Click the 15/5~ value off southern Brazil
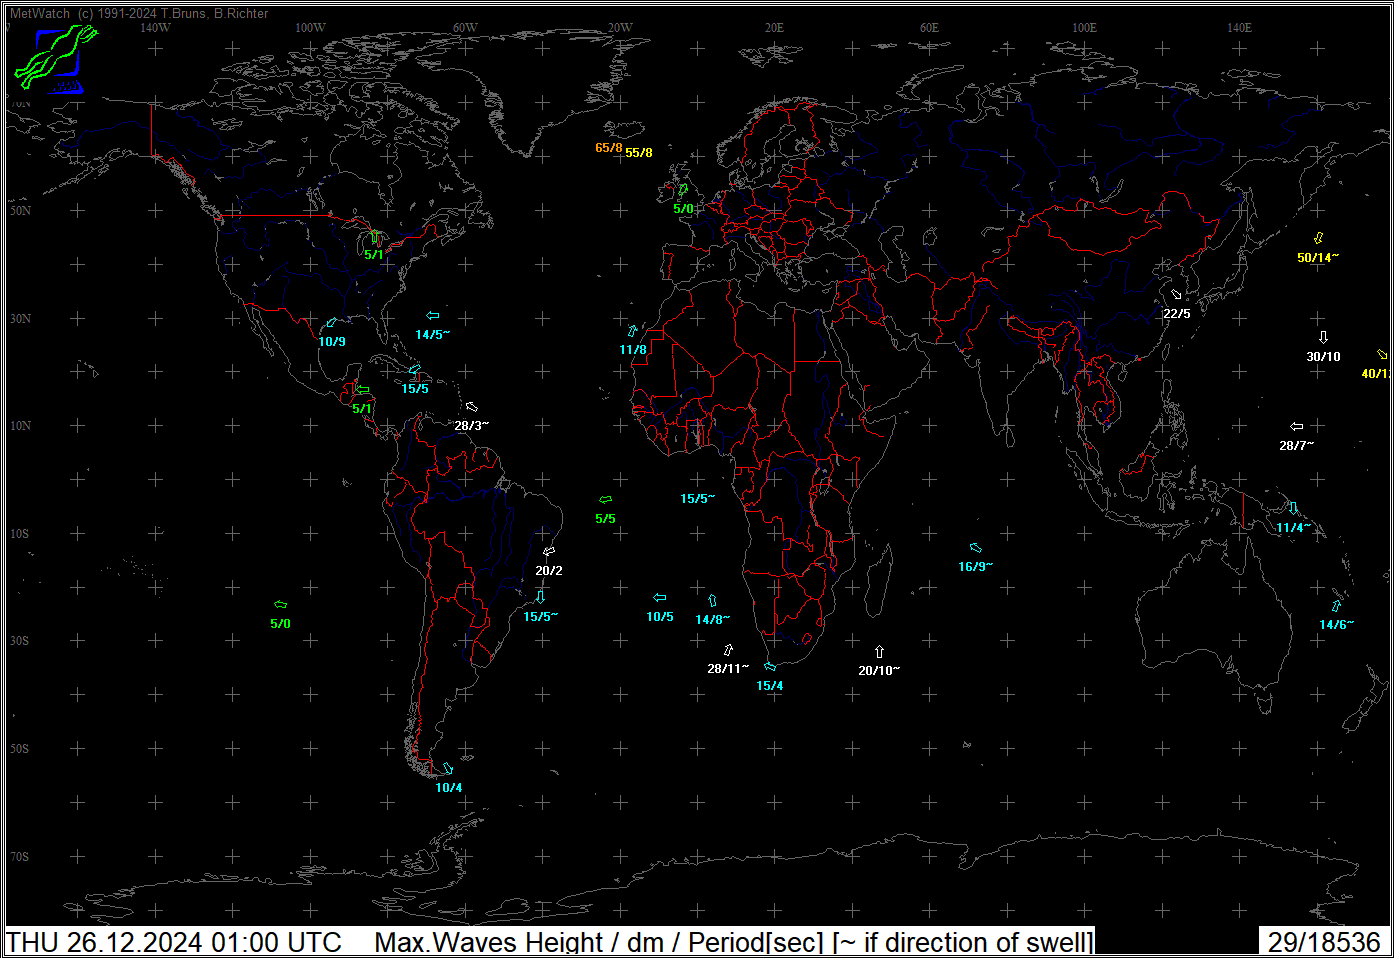 tap(541, 617)
